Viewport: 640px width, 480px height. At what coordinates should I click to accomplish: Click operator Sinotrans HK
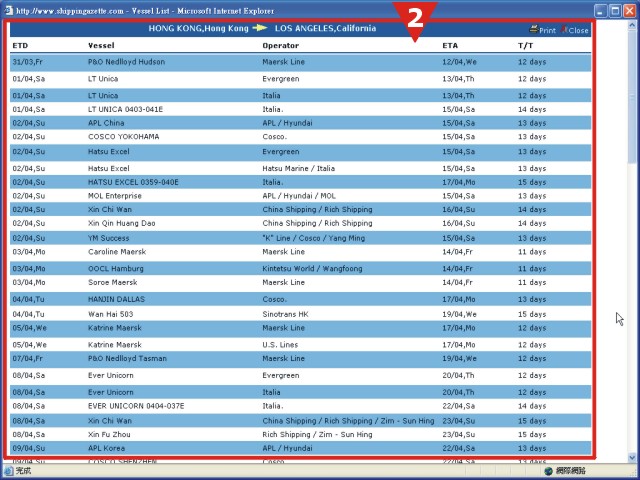click(285, 314)
